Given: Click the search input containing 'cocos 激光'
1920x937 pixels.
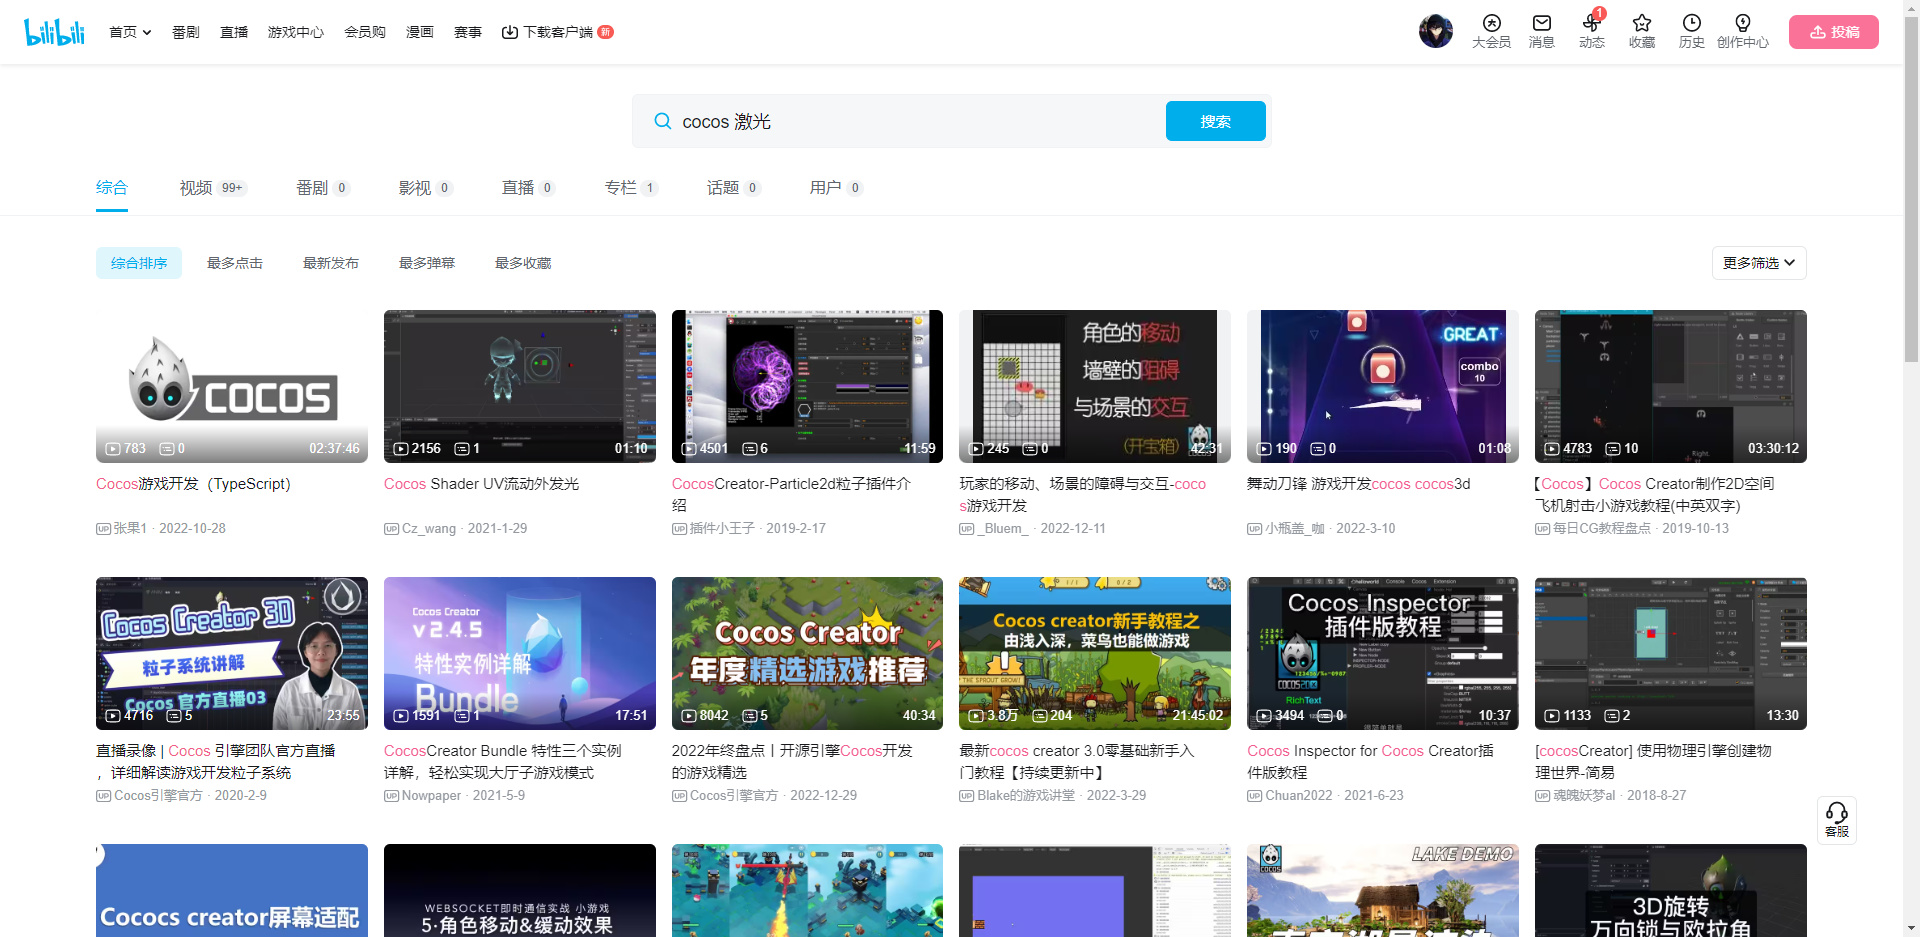Looking at the screenshot, I should point(918,121).
